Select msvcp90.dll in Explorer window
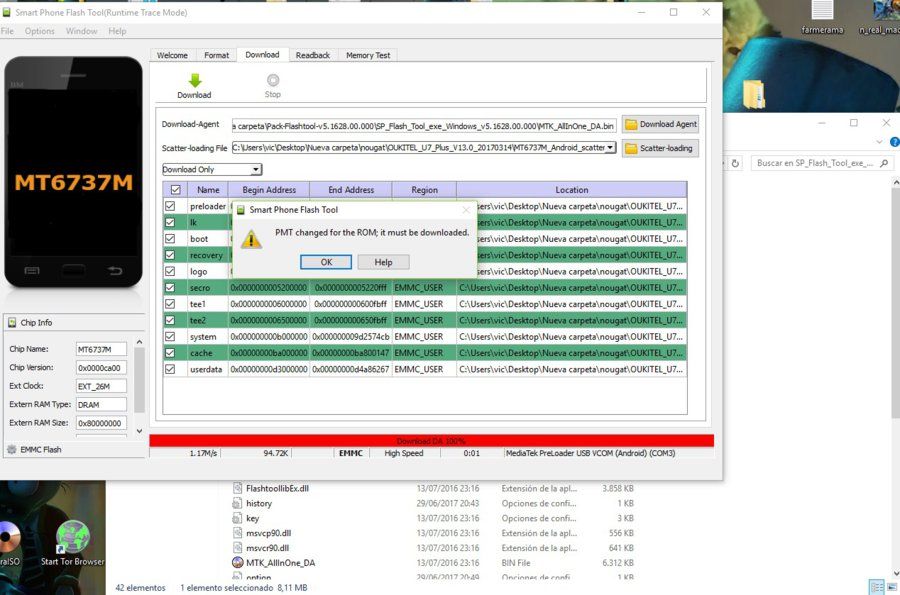The height and width of the screenshot is (595, 900). coord(269,533)
